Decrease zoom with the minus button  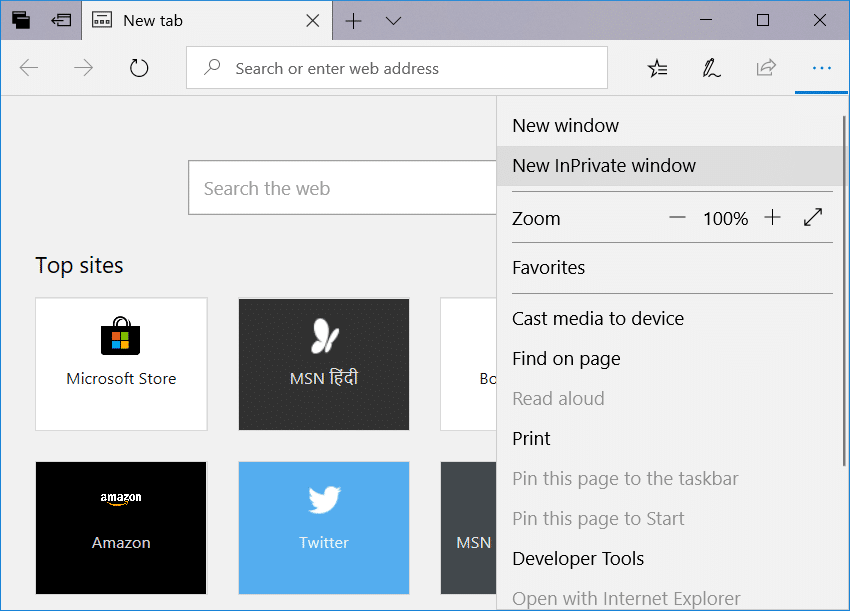click(677, 218)
